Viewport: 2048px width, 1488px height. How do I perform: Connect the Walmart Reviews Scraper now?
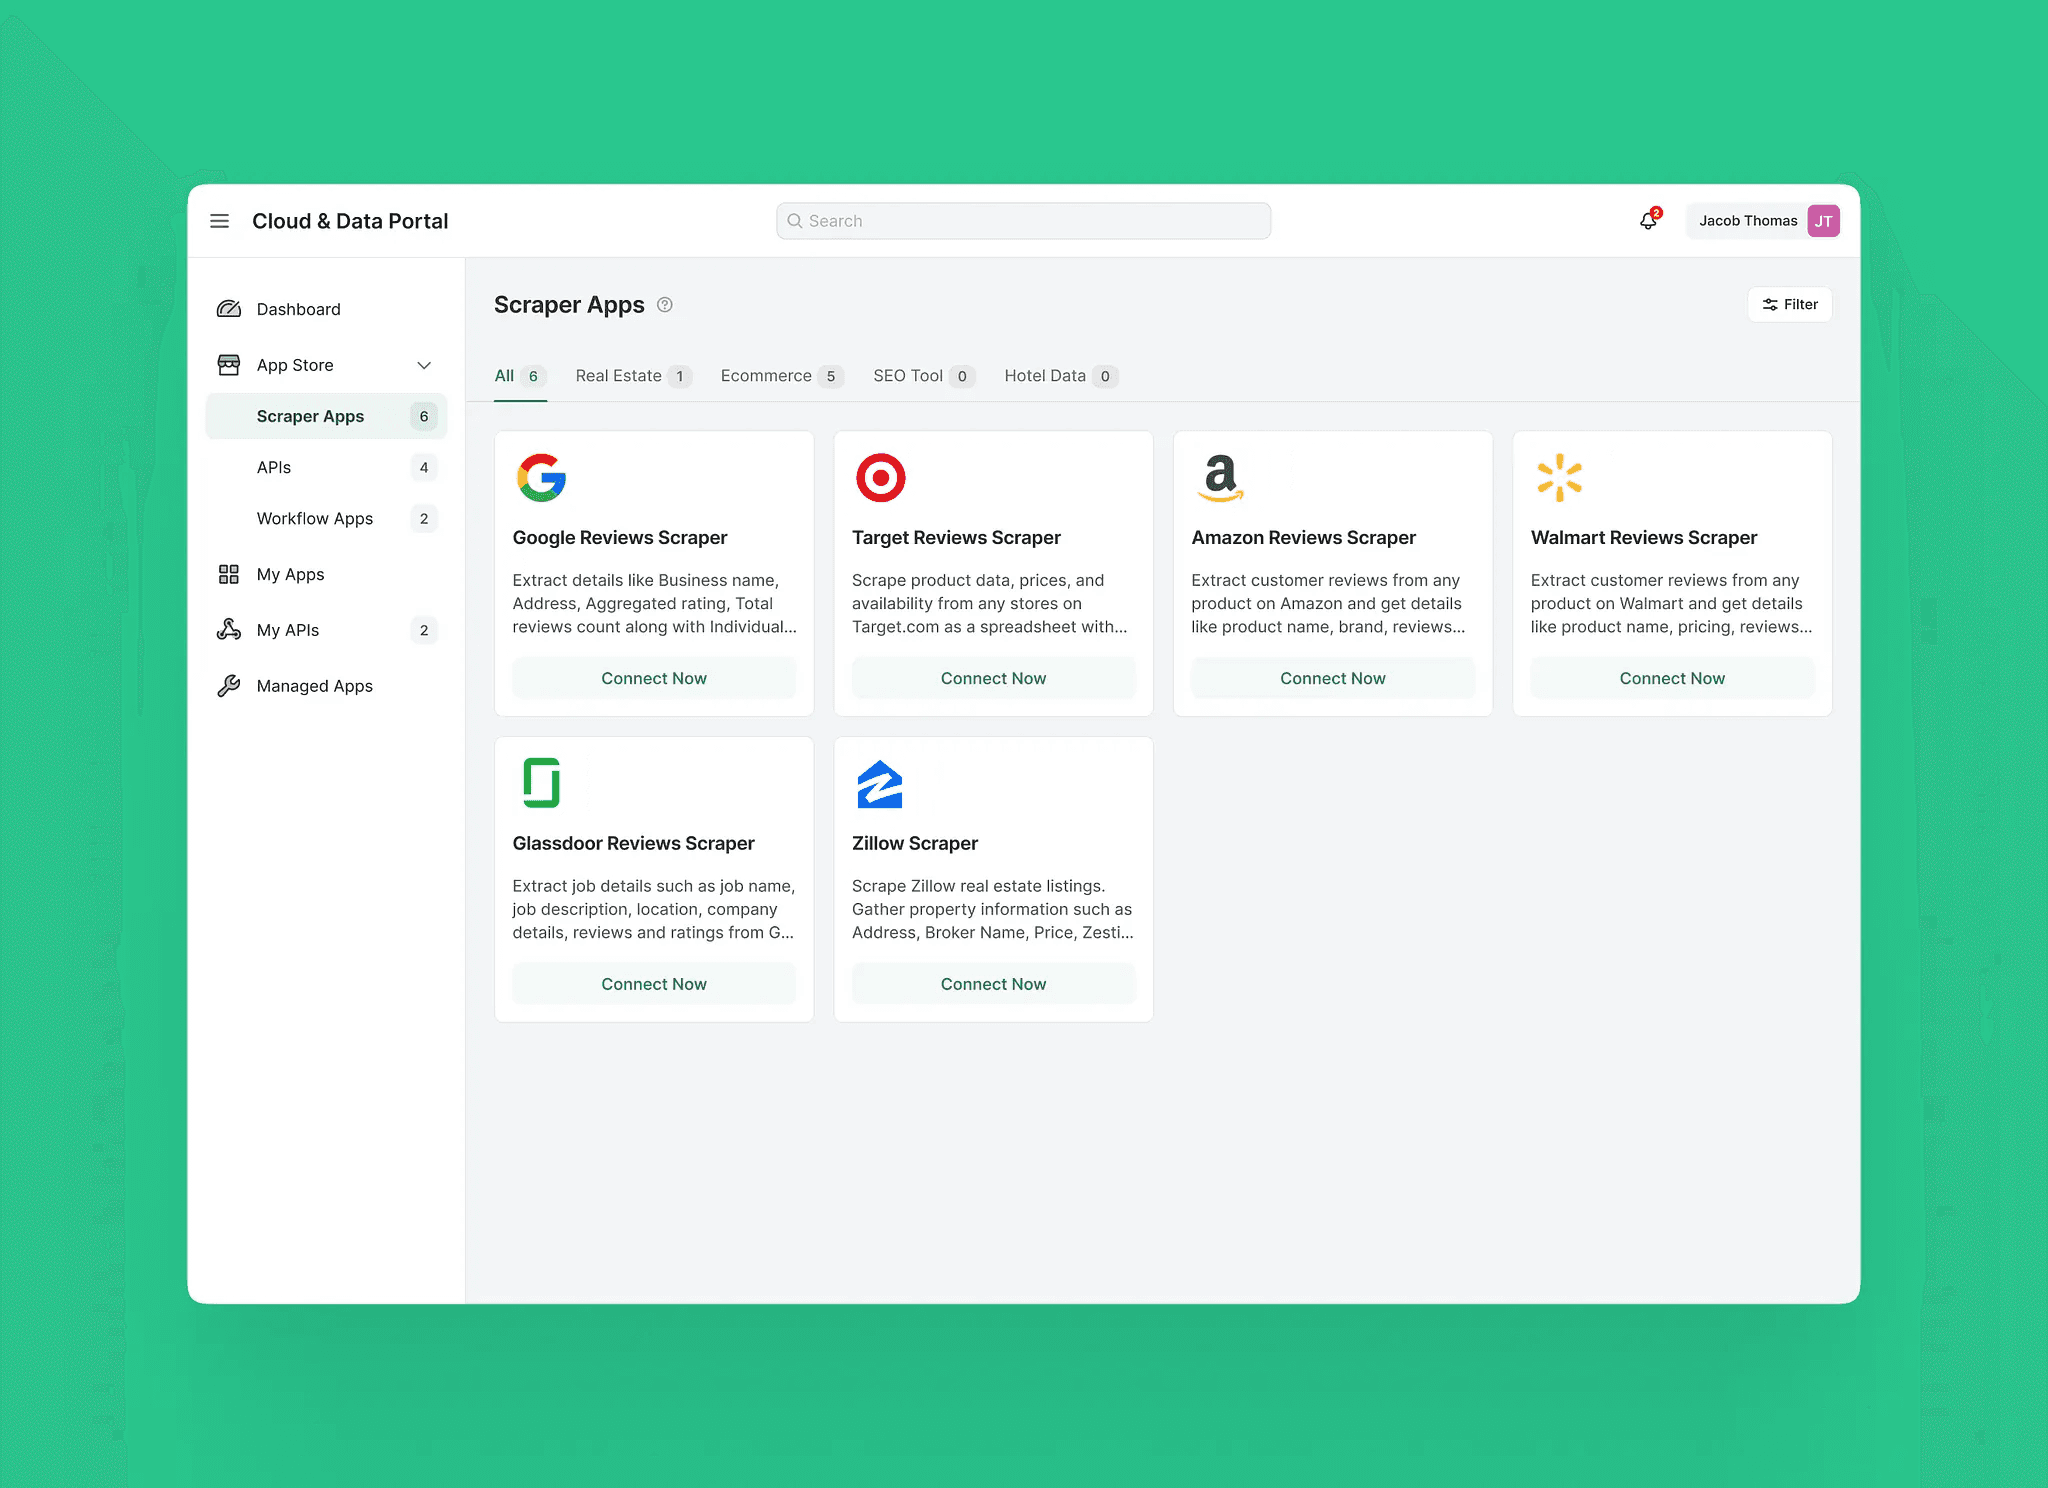1671,678
